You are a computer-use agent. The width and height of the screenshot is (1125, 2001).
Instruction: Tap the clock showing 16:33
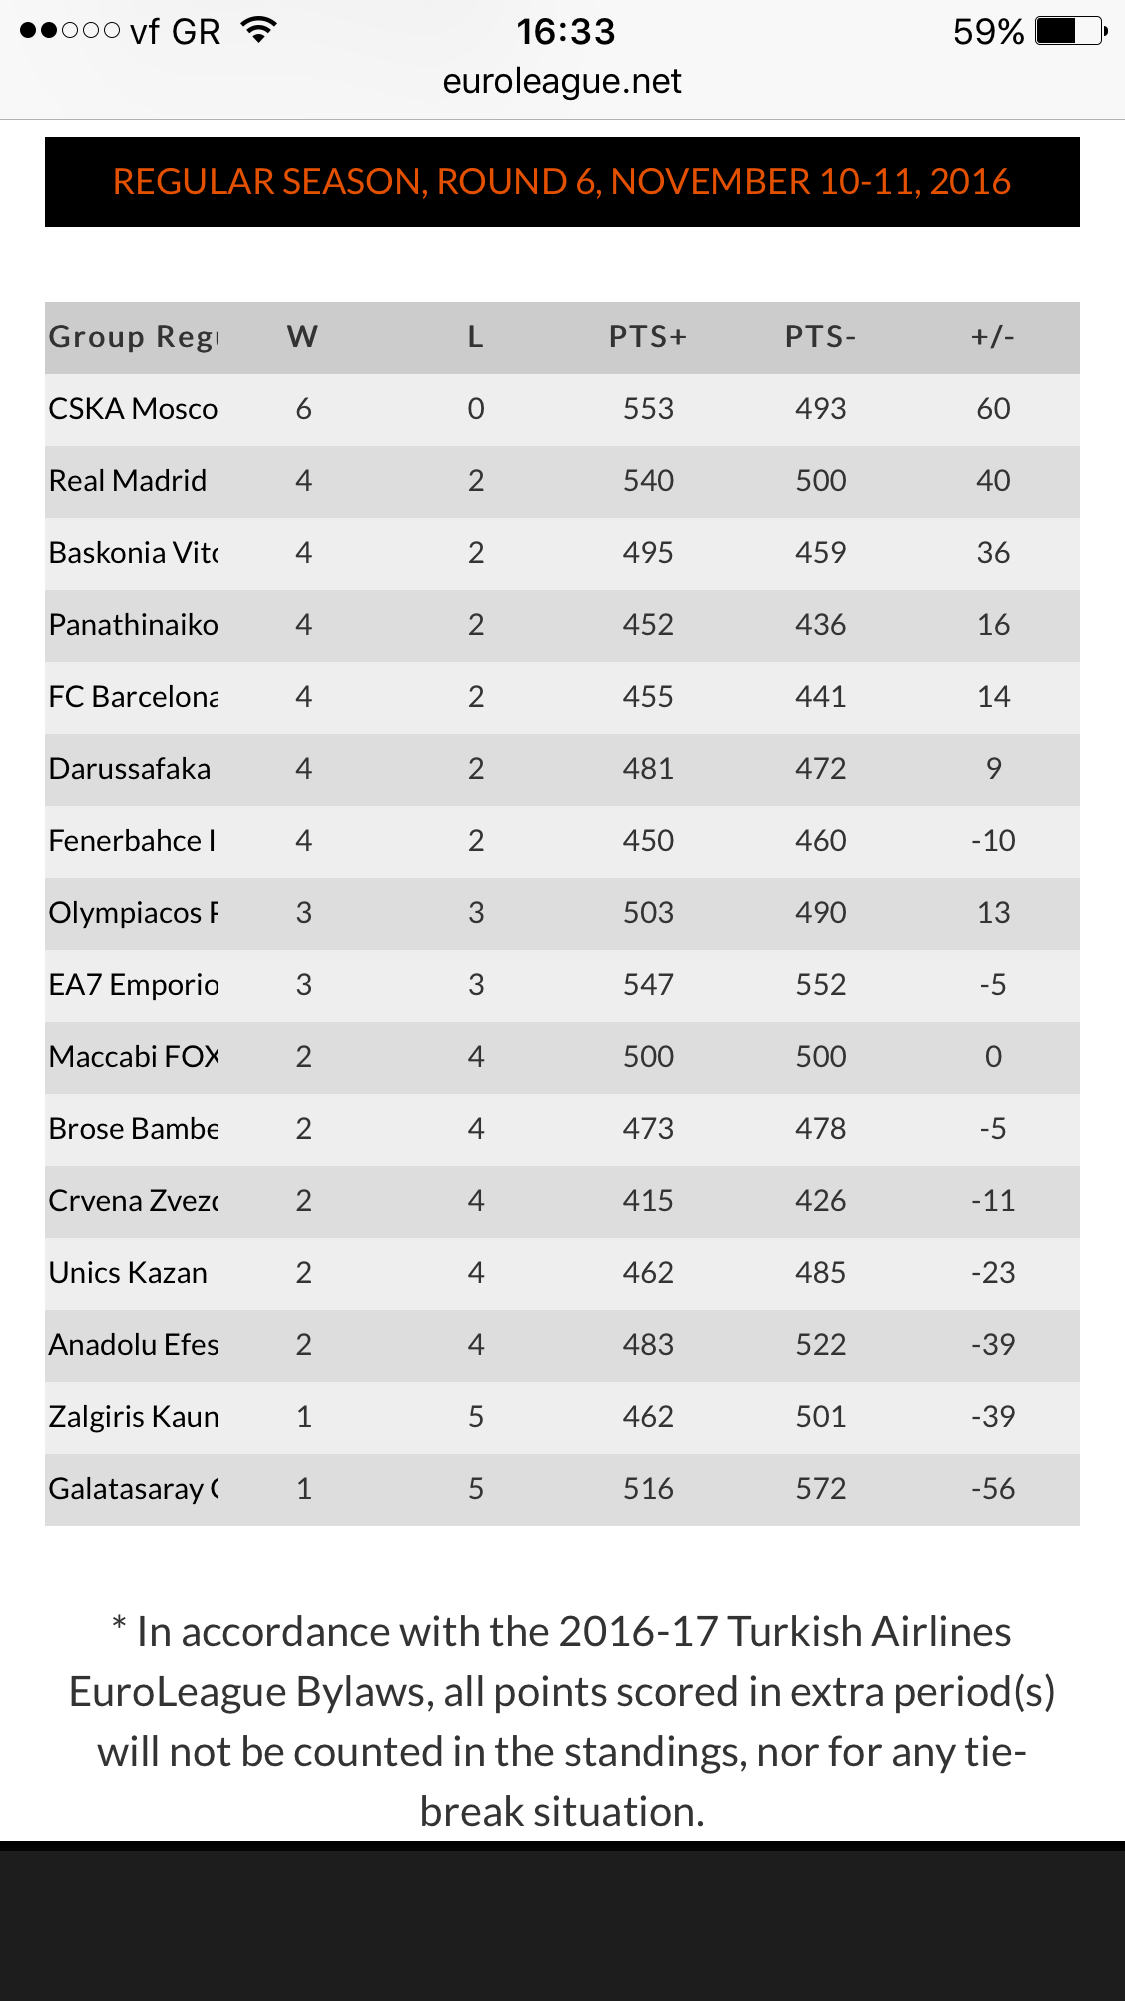(565, 31)
